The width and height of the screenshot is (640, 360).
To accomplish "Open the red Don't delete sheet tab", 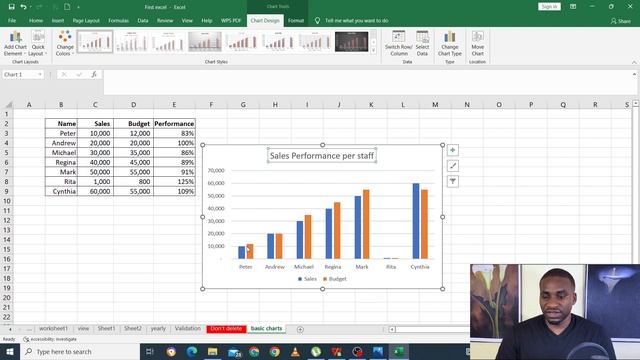I will (x=226, y=329).
